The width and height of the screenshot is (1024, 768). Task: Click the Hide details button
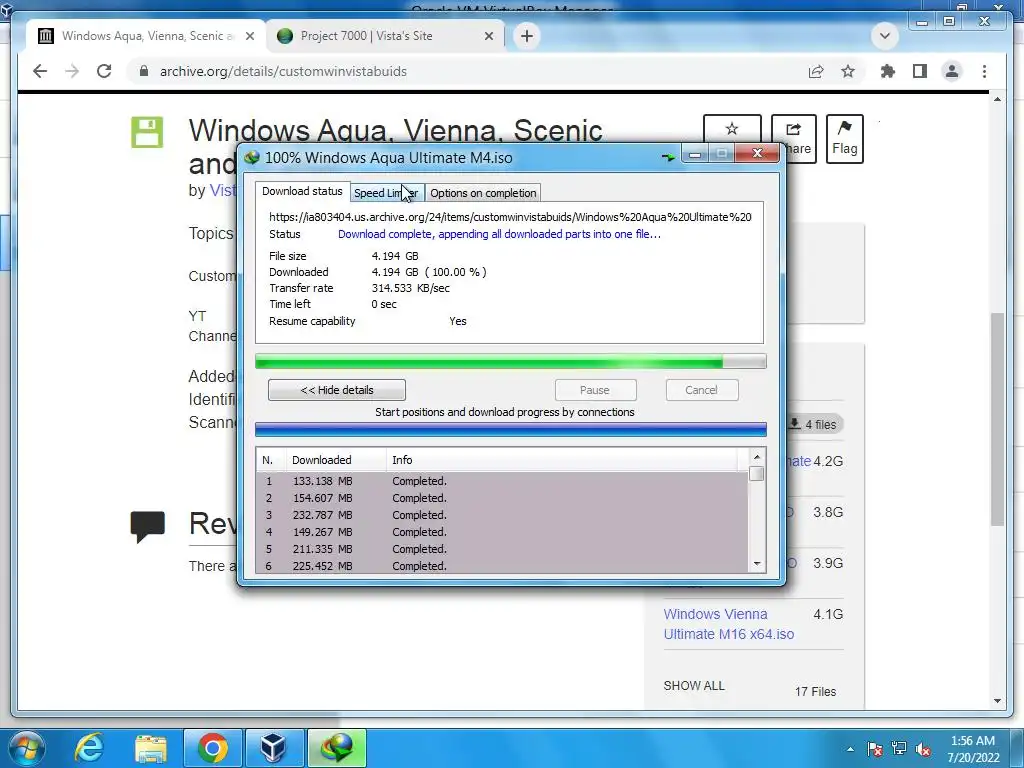337,390
